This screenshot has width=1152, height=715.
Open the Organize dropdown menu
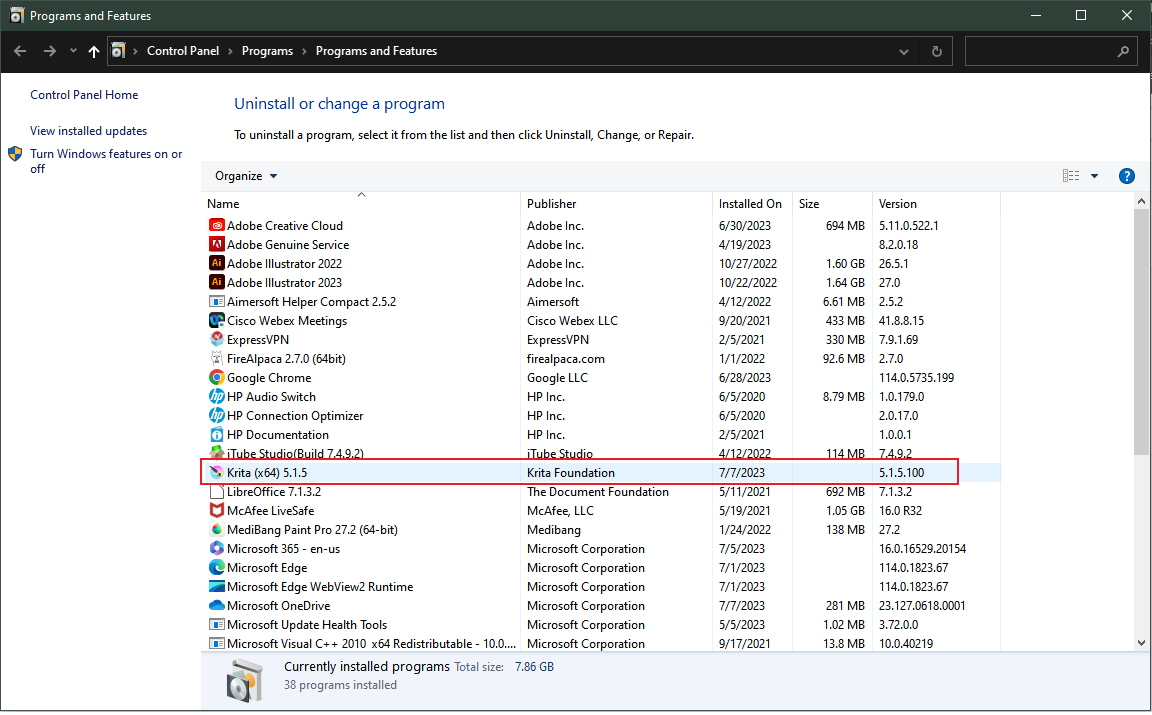tap(246, 176)
